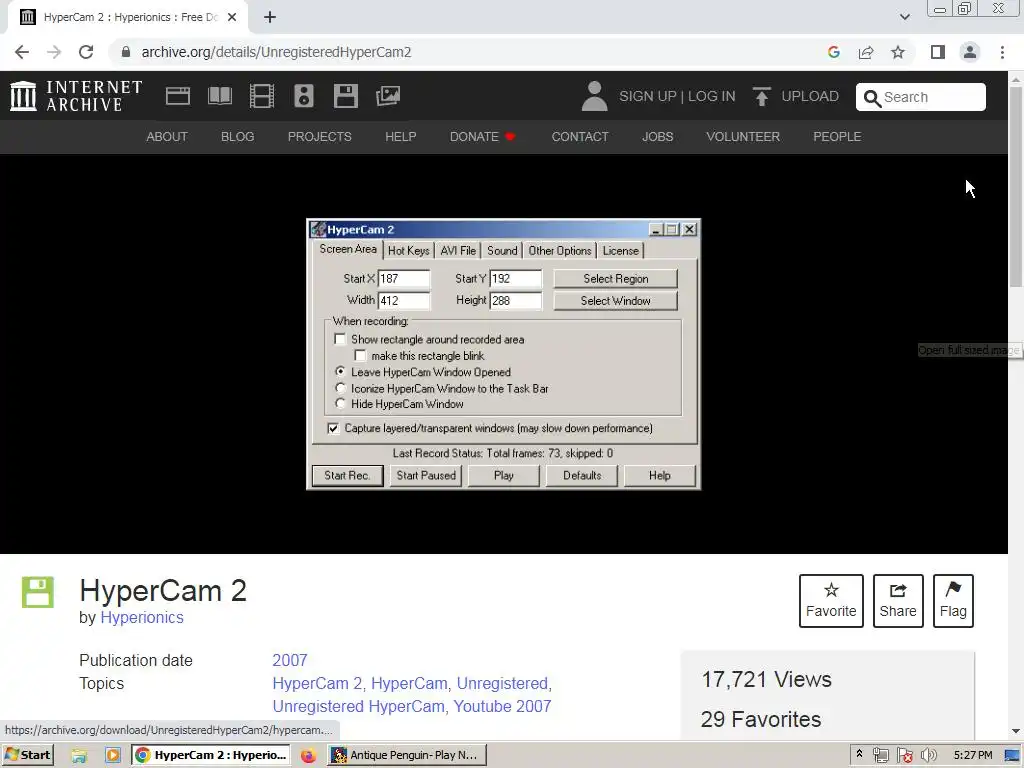Viewport: 1024px width, 768px height.
Task: Focus the Internet Archive search box
Action: pos(920,97)
